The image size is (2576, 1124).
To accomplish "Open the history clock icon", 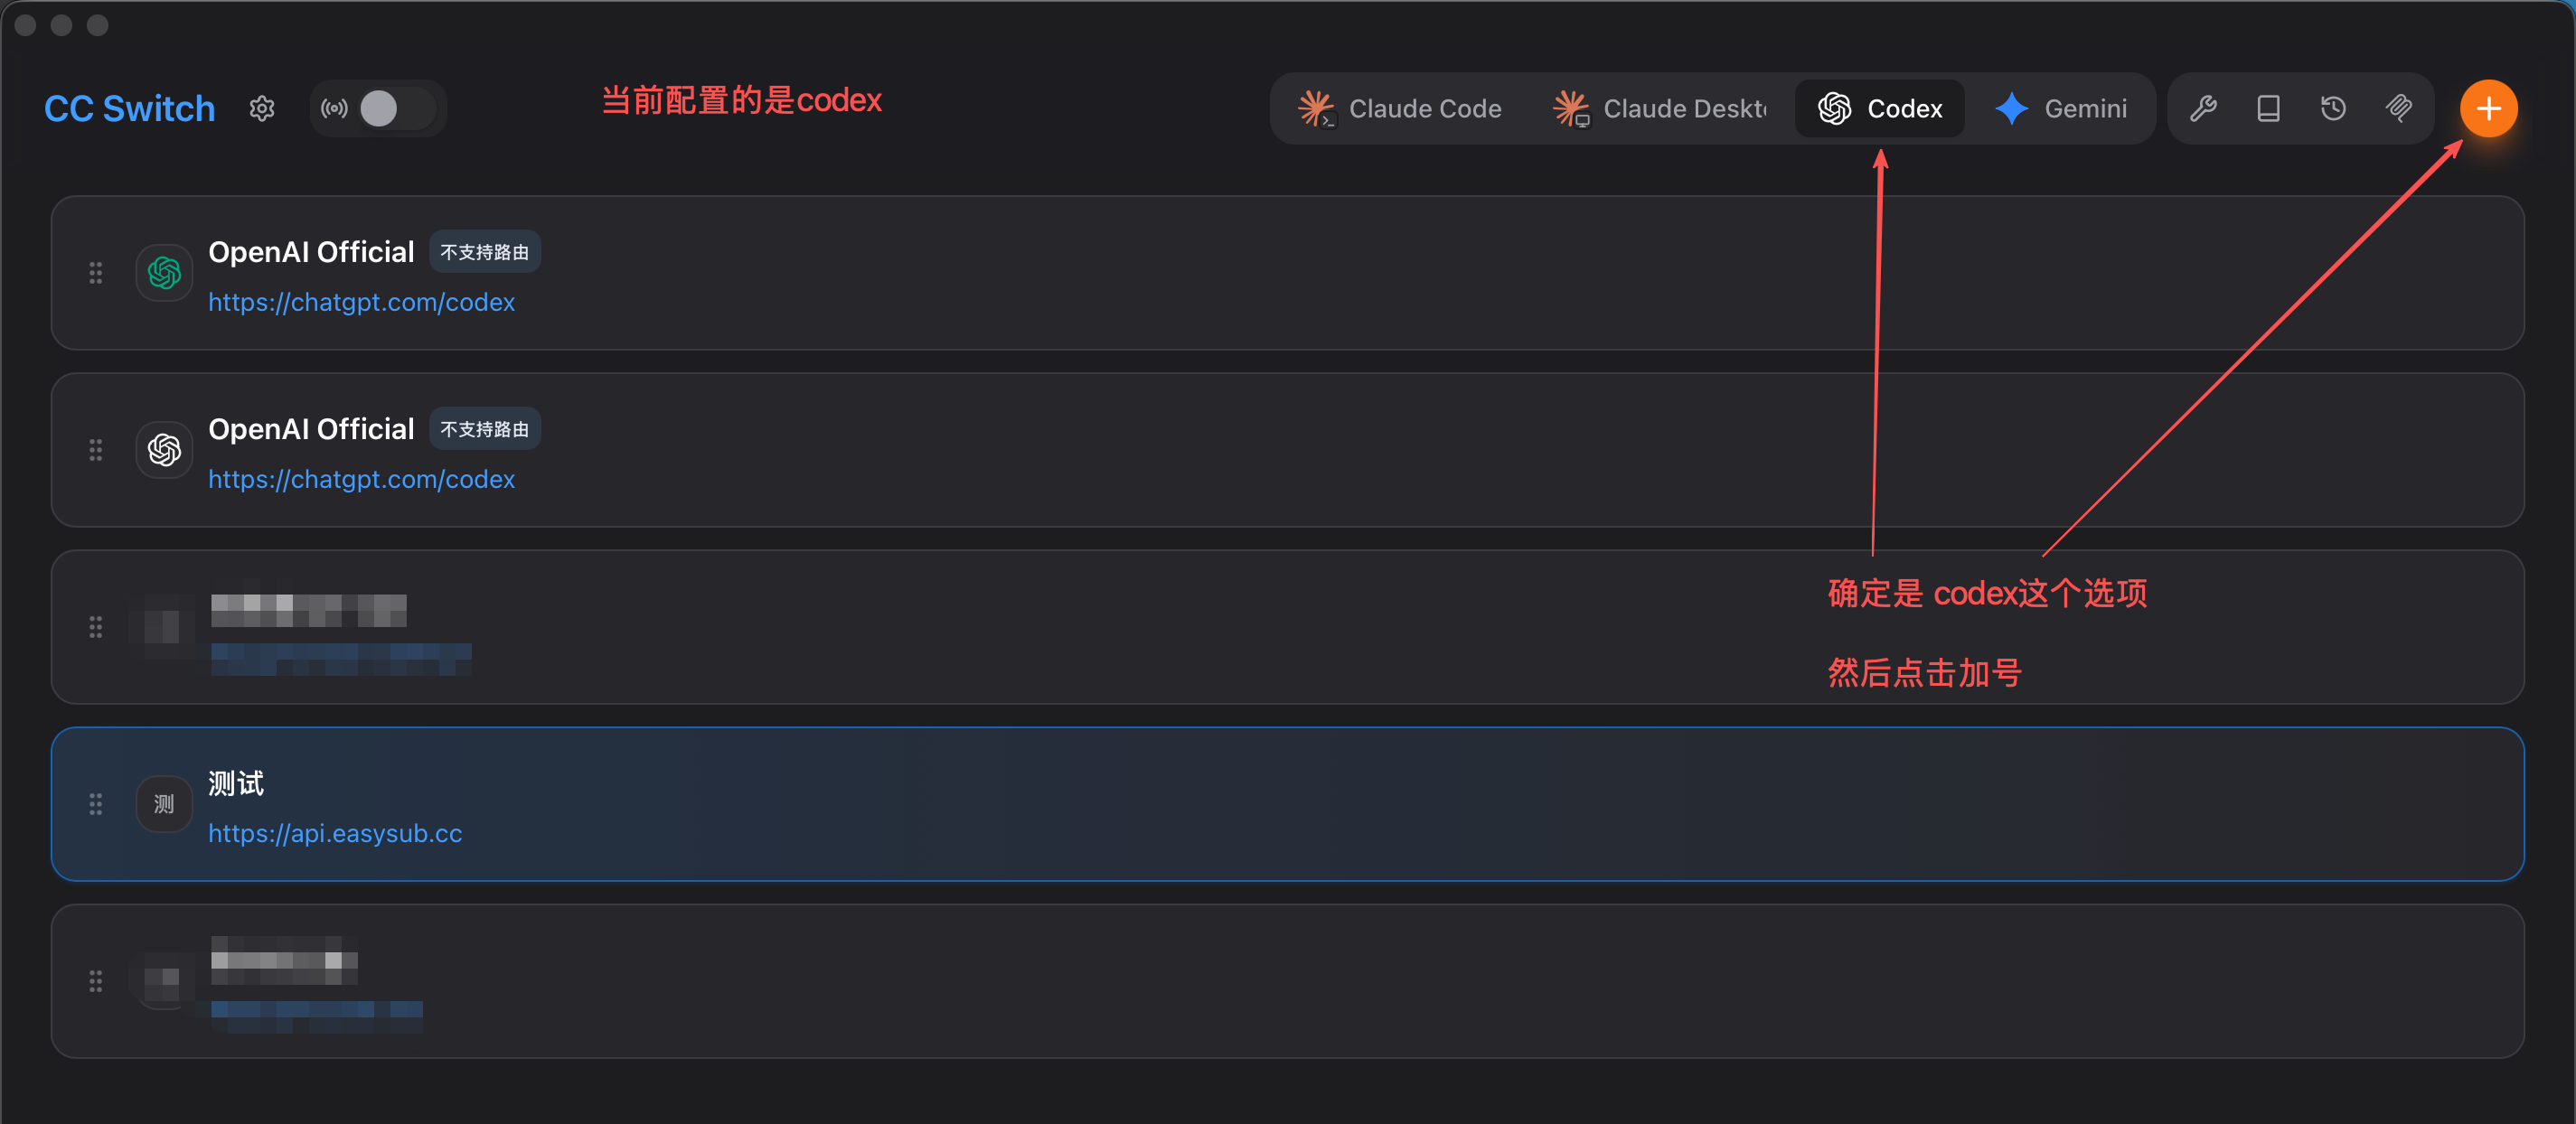I will pos(2333,108).
